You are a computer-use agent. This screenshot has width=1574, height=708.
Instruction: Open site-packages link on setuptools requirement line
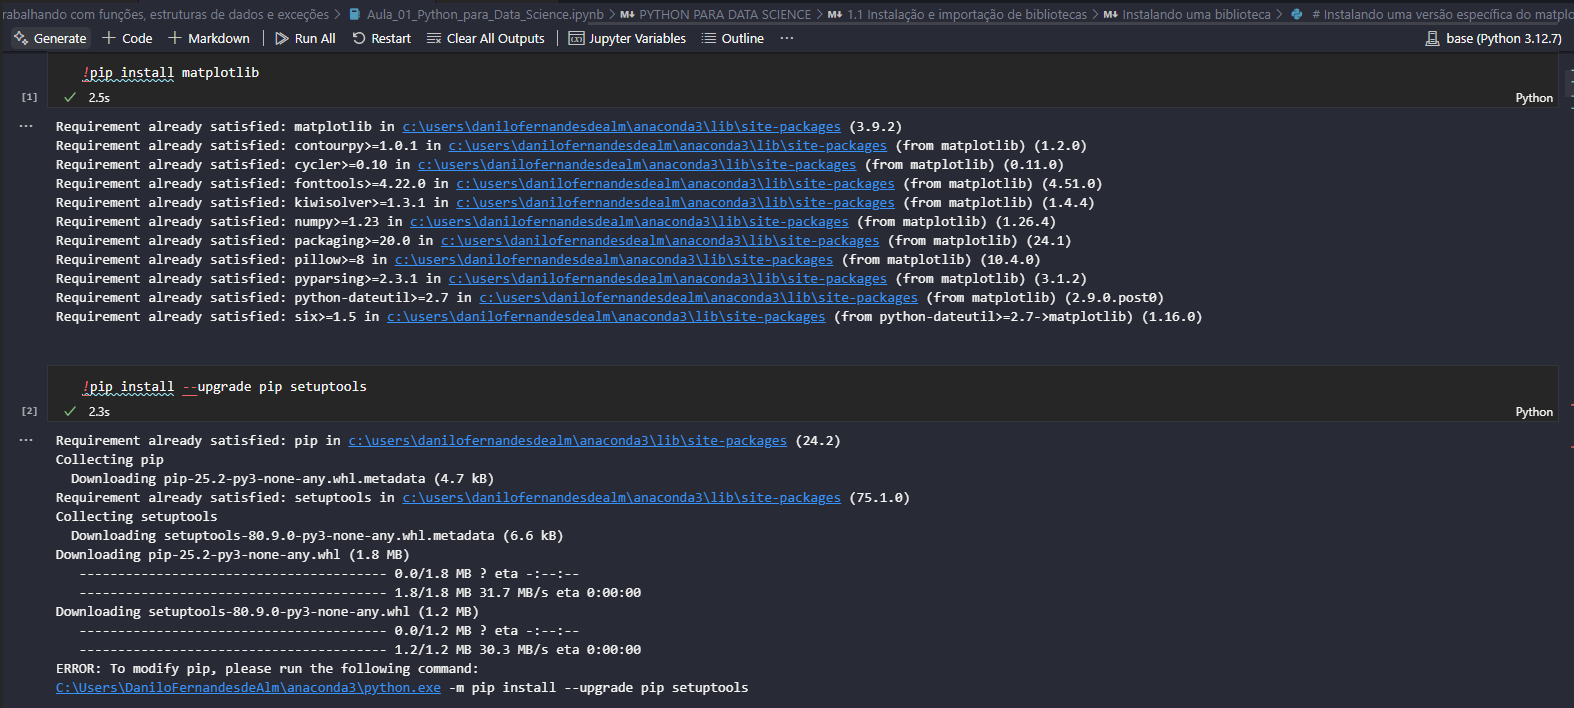point(622,498)
